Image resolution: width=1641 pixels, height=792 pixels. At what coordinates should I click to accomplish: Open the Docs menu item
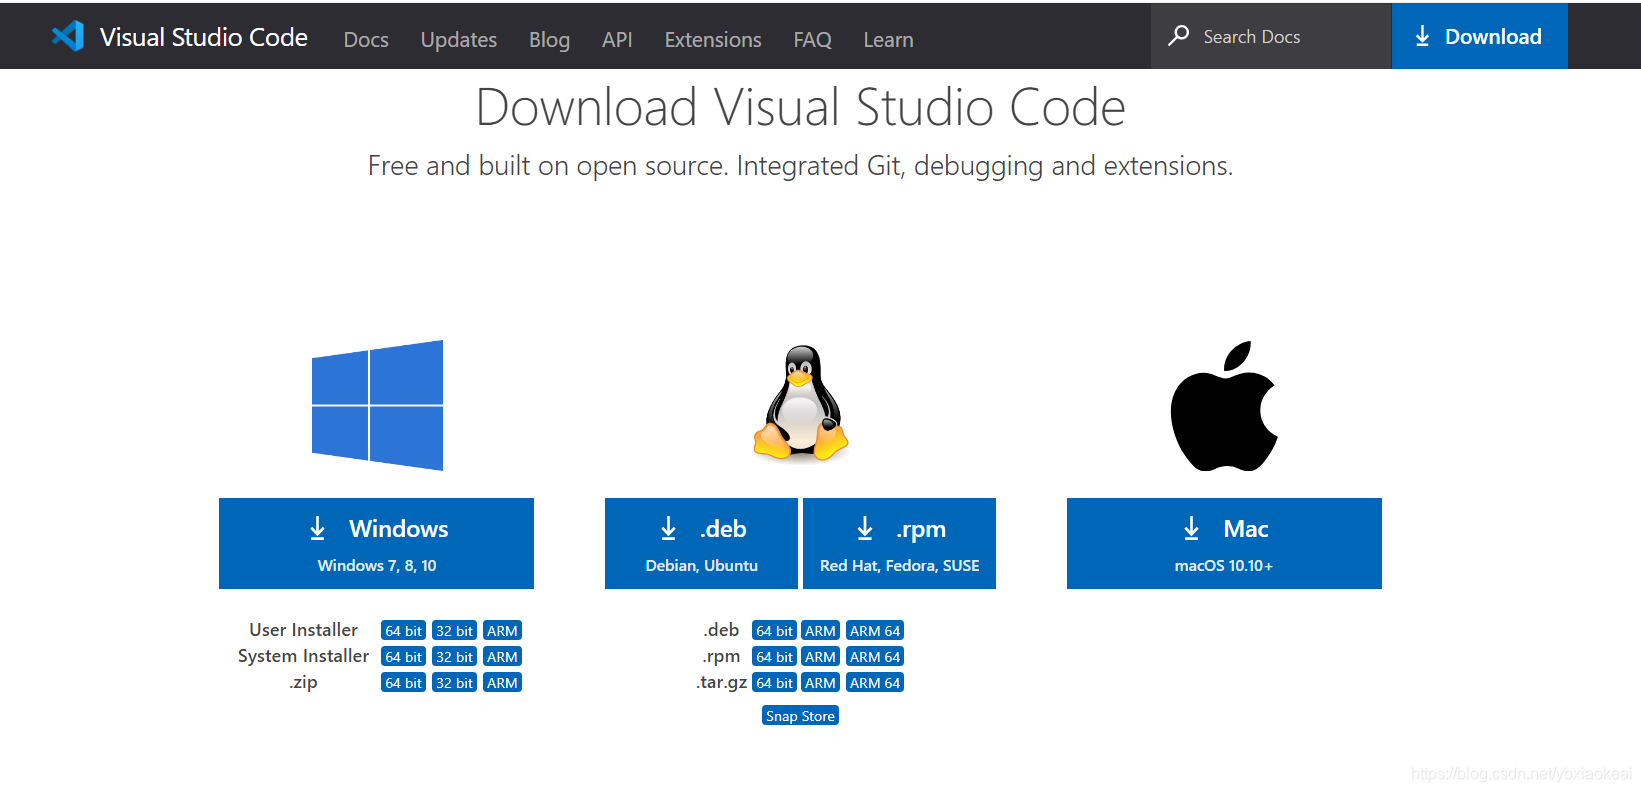pos(366,40)
